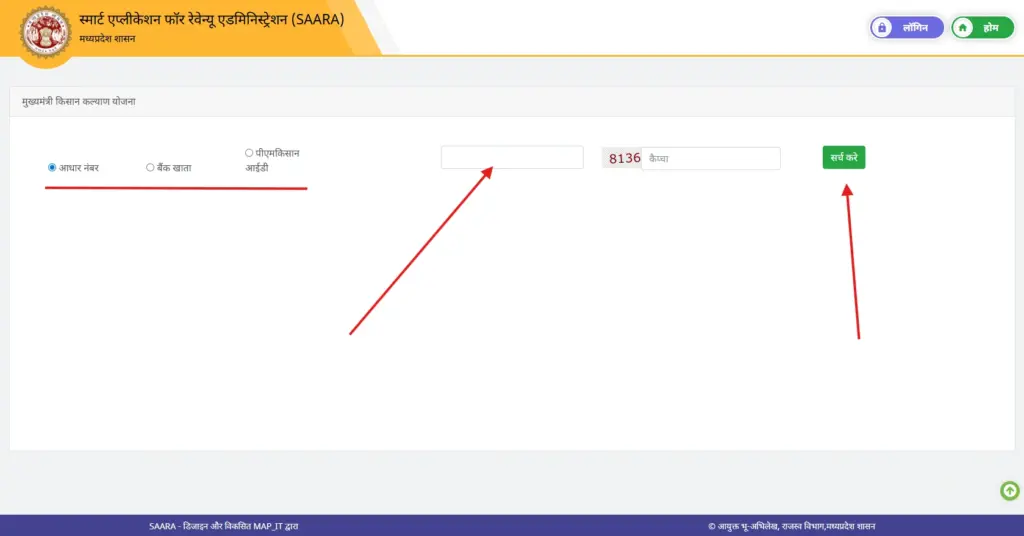Click the Madhya Pradesh government emblem logo
The image size is (1024, 536).
45,32
